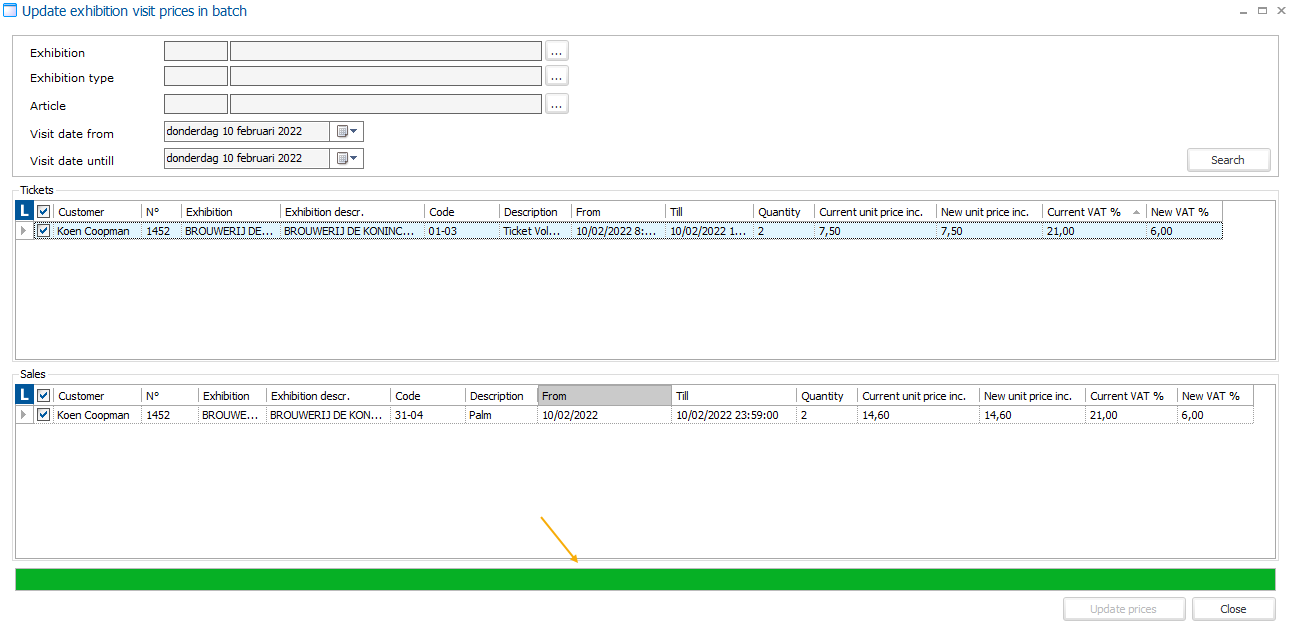
Task: Toggle select-all checkbox in Tickets header
Action: [x=43, y=212]
